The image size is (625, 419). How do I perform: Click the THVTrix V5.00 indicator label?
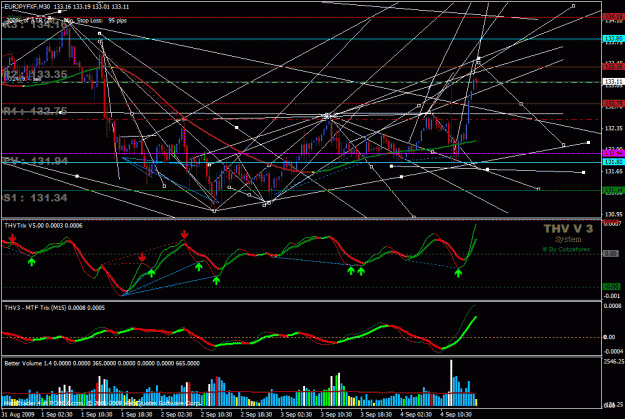point(43,226)
